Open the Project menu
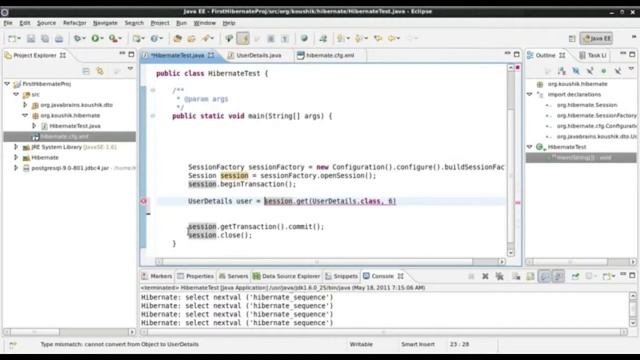640x360 pixels. click(160, 23)
